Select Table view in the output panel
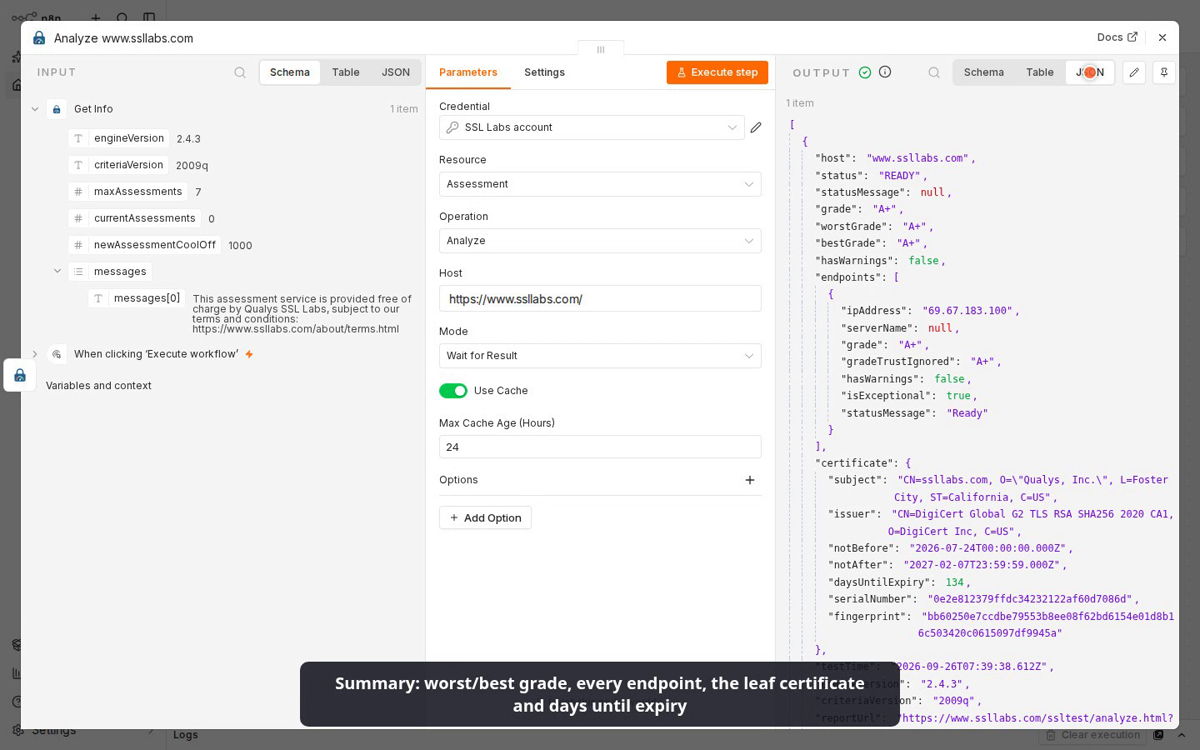Viewport: 1200px width, 750px height. point(1040,72)
